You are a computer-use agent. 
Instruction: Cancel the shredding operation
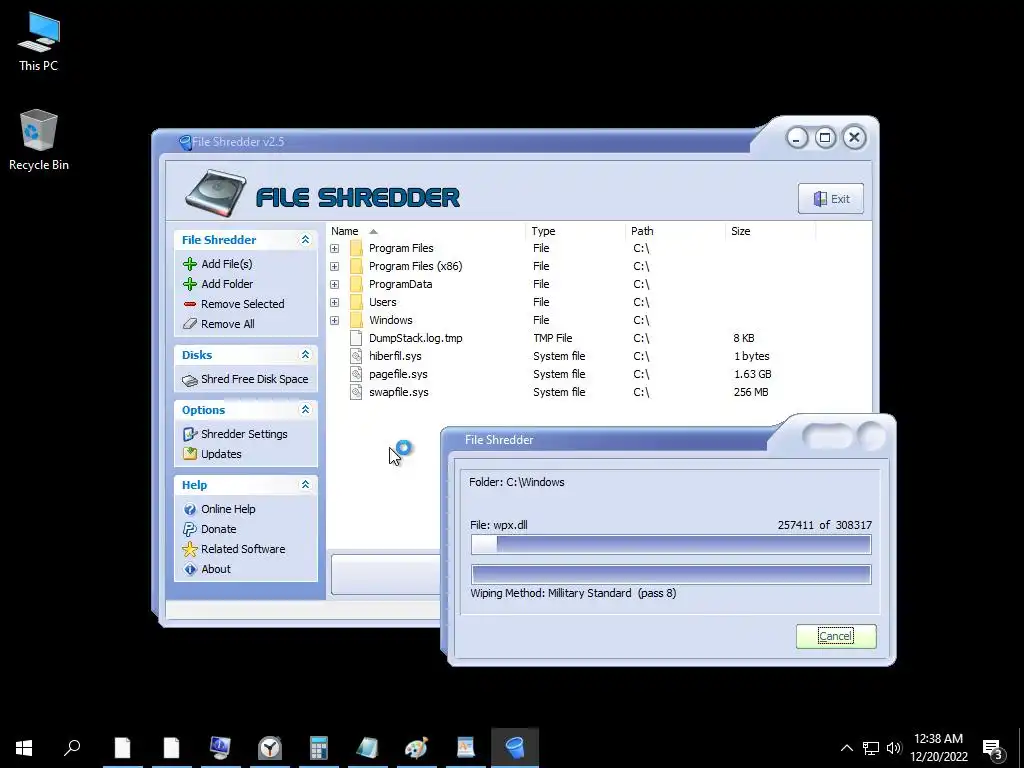click(x=836, y=636)
